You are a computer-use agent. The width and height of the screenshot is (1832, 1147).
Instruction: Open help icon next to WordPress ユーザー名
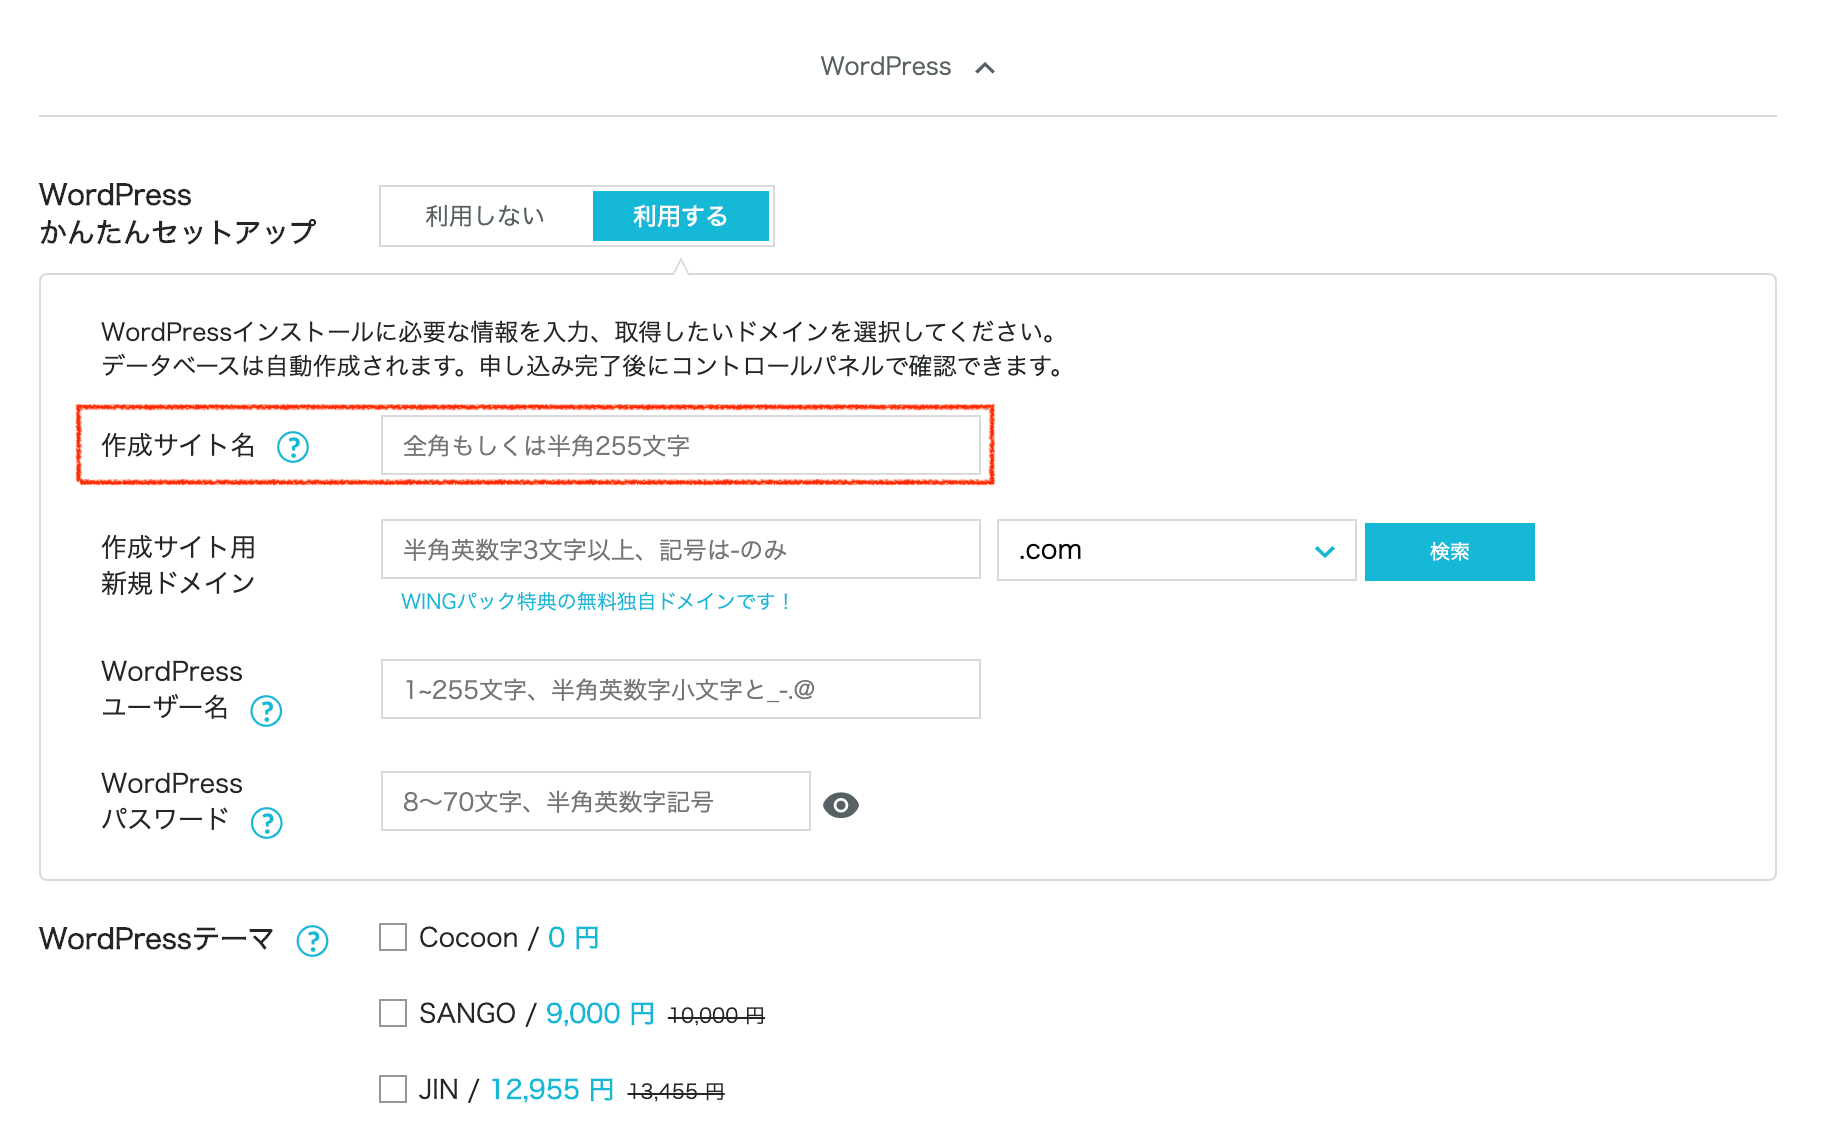tap(266, 711)
